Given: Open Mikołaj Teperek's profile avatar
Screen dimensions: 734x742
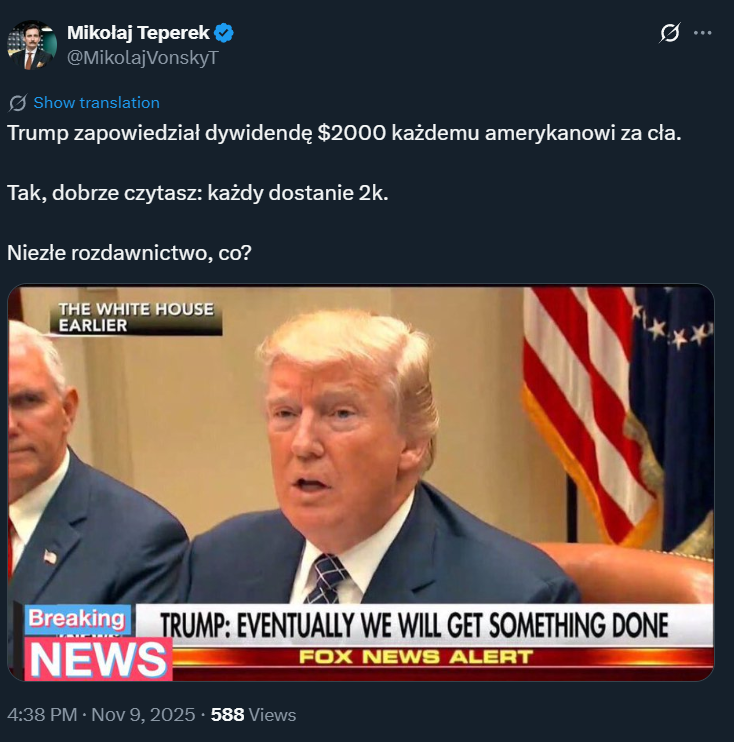Looking at the screenshot, I should pos(32,45).
